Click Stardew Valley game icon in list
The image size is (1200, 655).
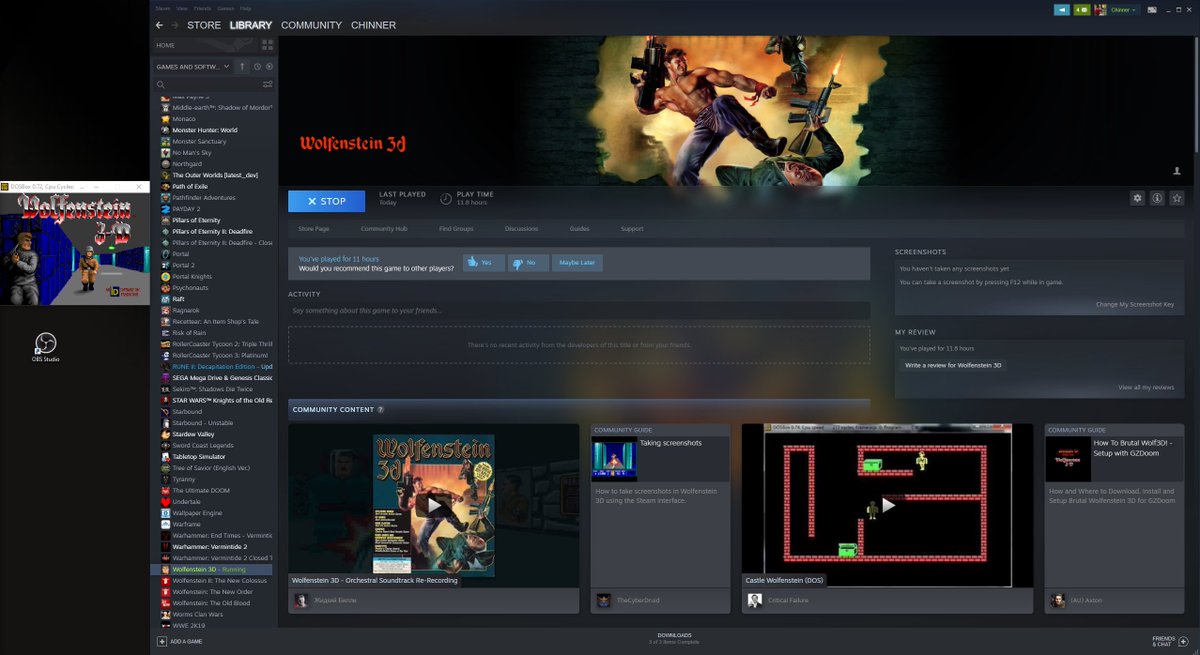coord(166,434)
